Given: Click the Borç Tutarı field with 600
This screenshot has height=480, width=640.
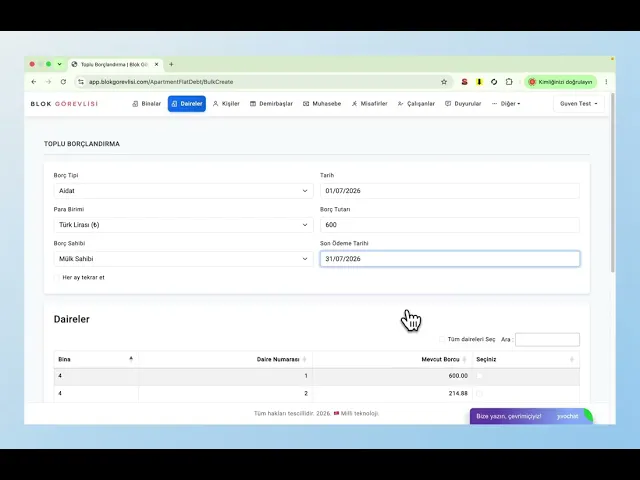Looking at the screenshot, I should (450, 225).
